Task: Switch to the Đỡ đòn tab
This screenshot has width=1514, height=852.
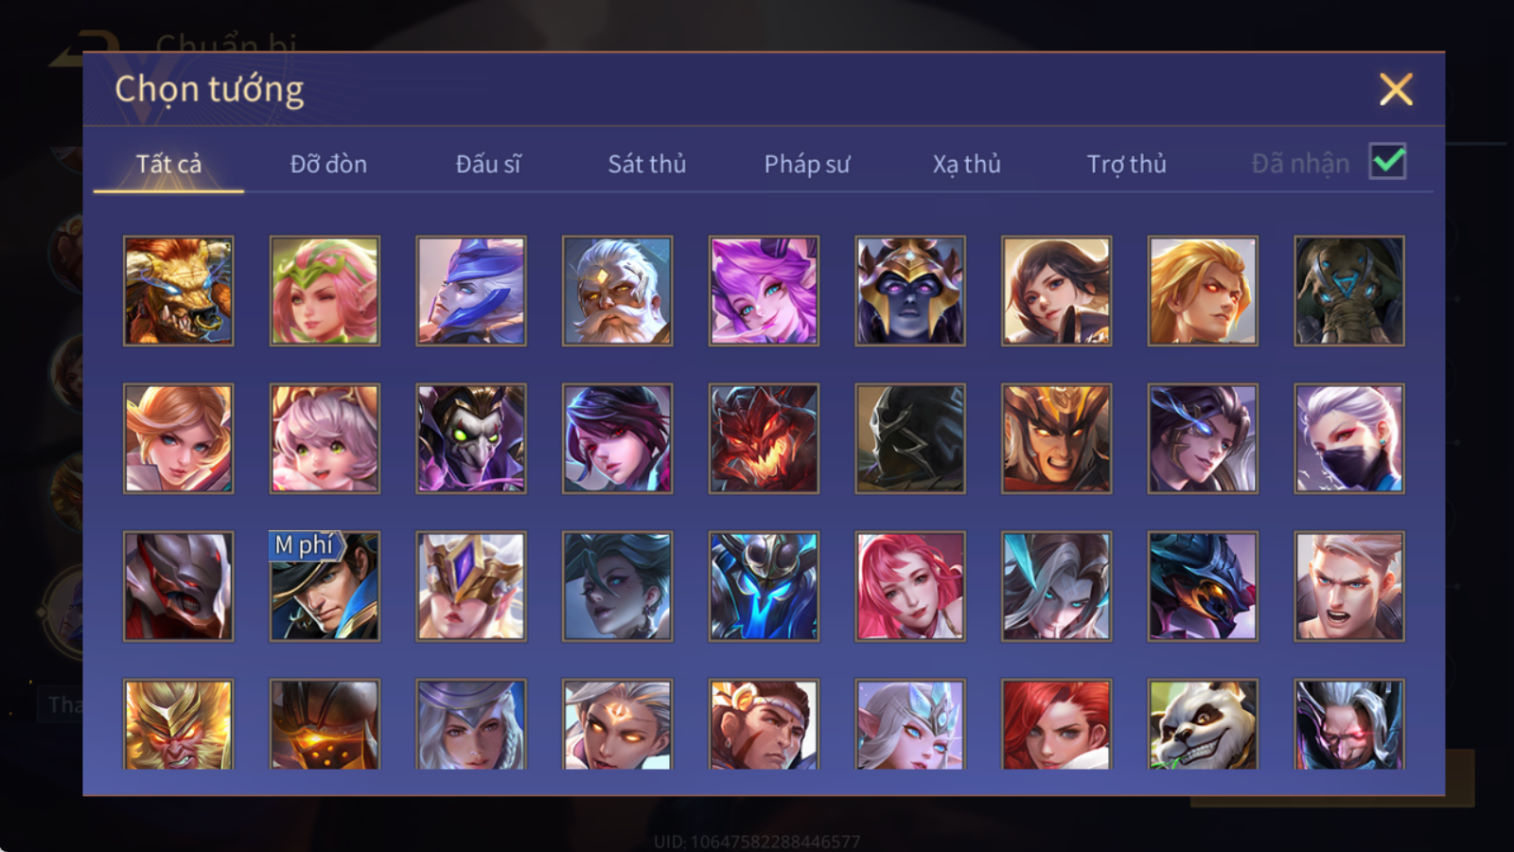Action: pos(328,164)
